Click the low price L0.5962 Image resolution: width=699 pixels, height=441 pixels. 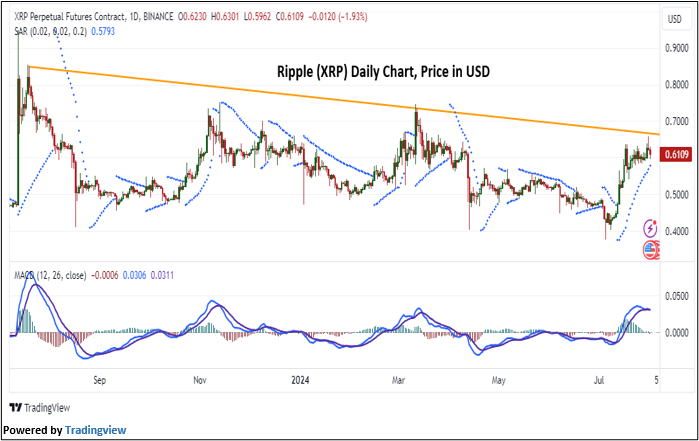257,17
